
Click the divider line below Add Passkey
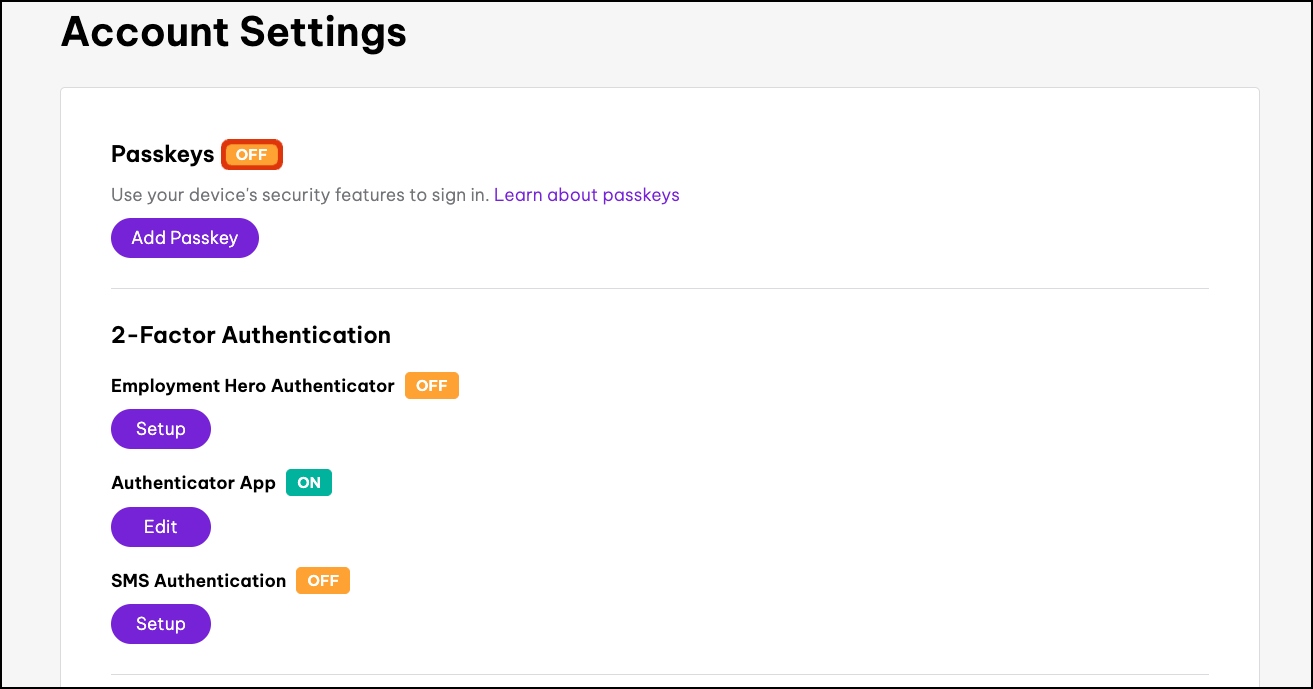point(659,289)
